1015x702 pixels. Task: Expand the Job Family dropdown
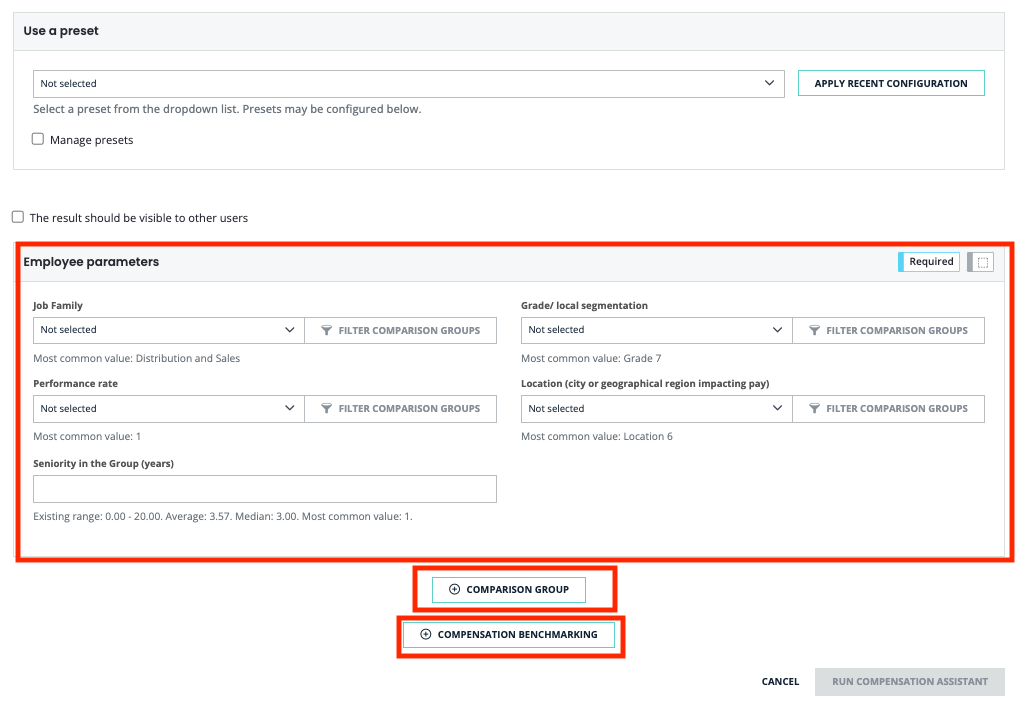click(x=167, y=330)
